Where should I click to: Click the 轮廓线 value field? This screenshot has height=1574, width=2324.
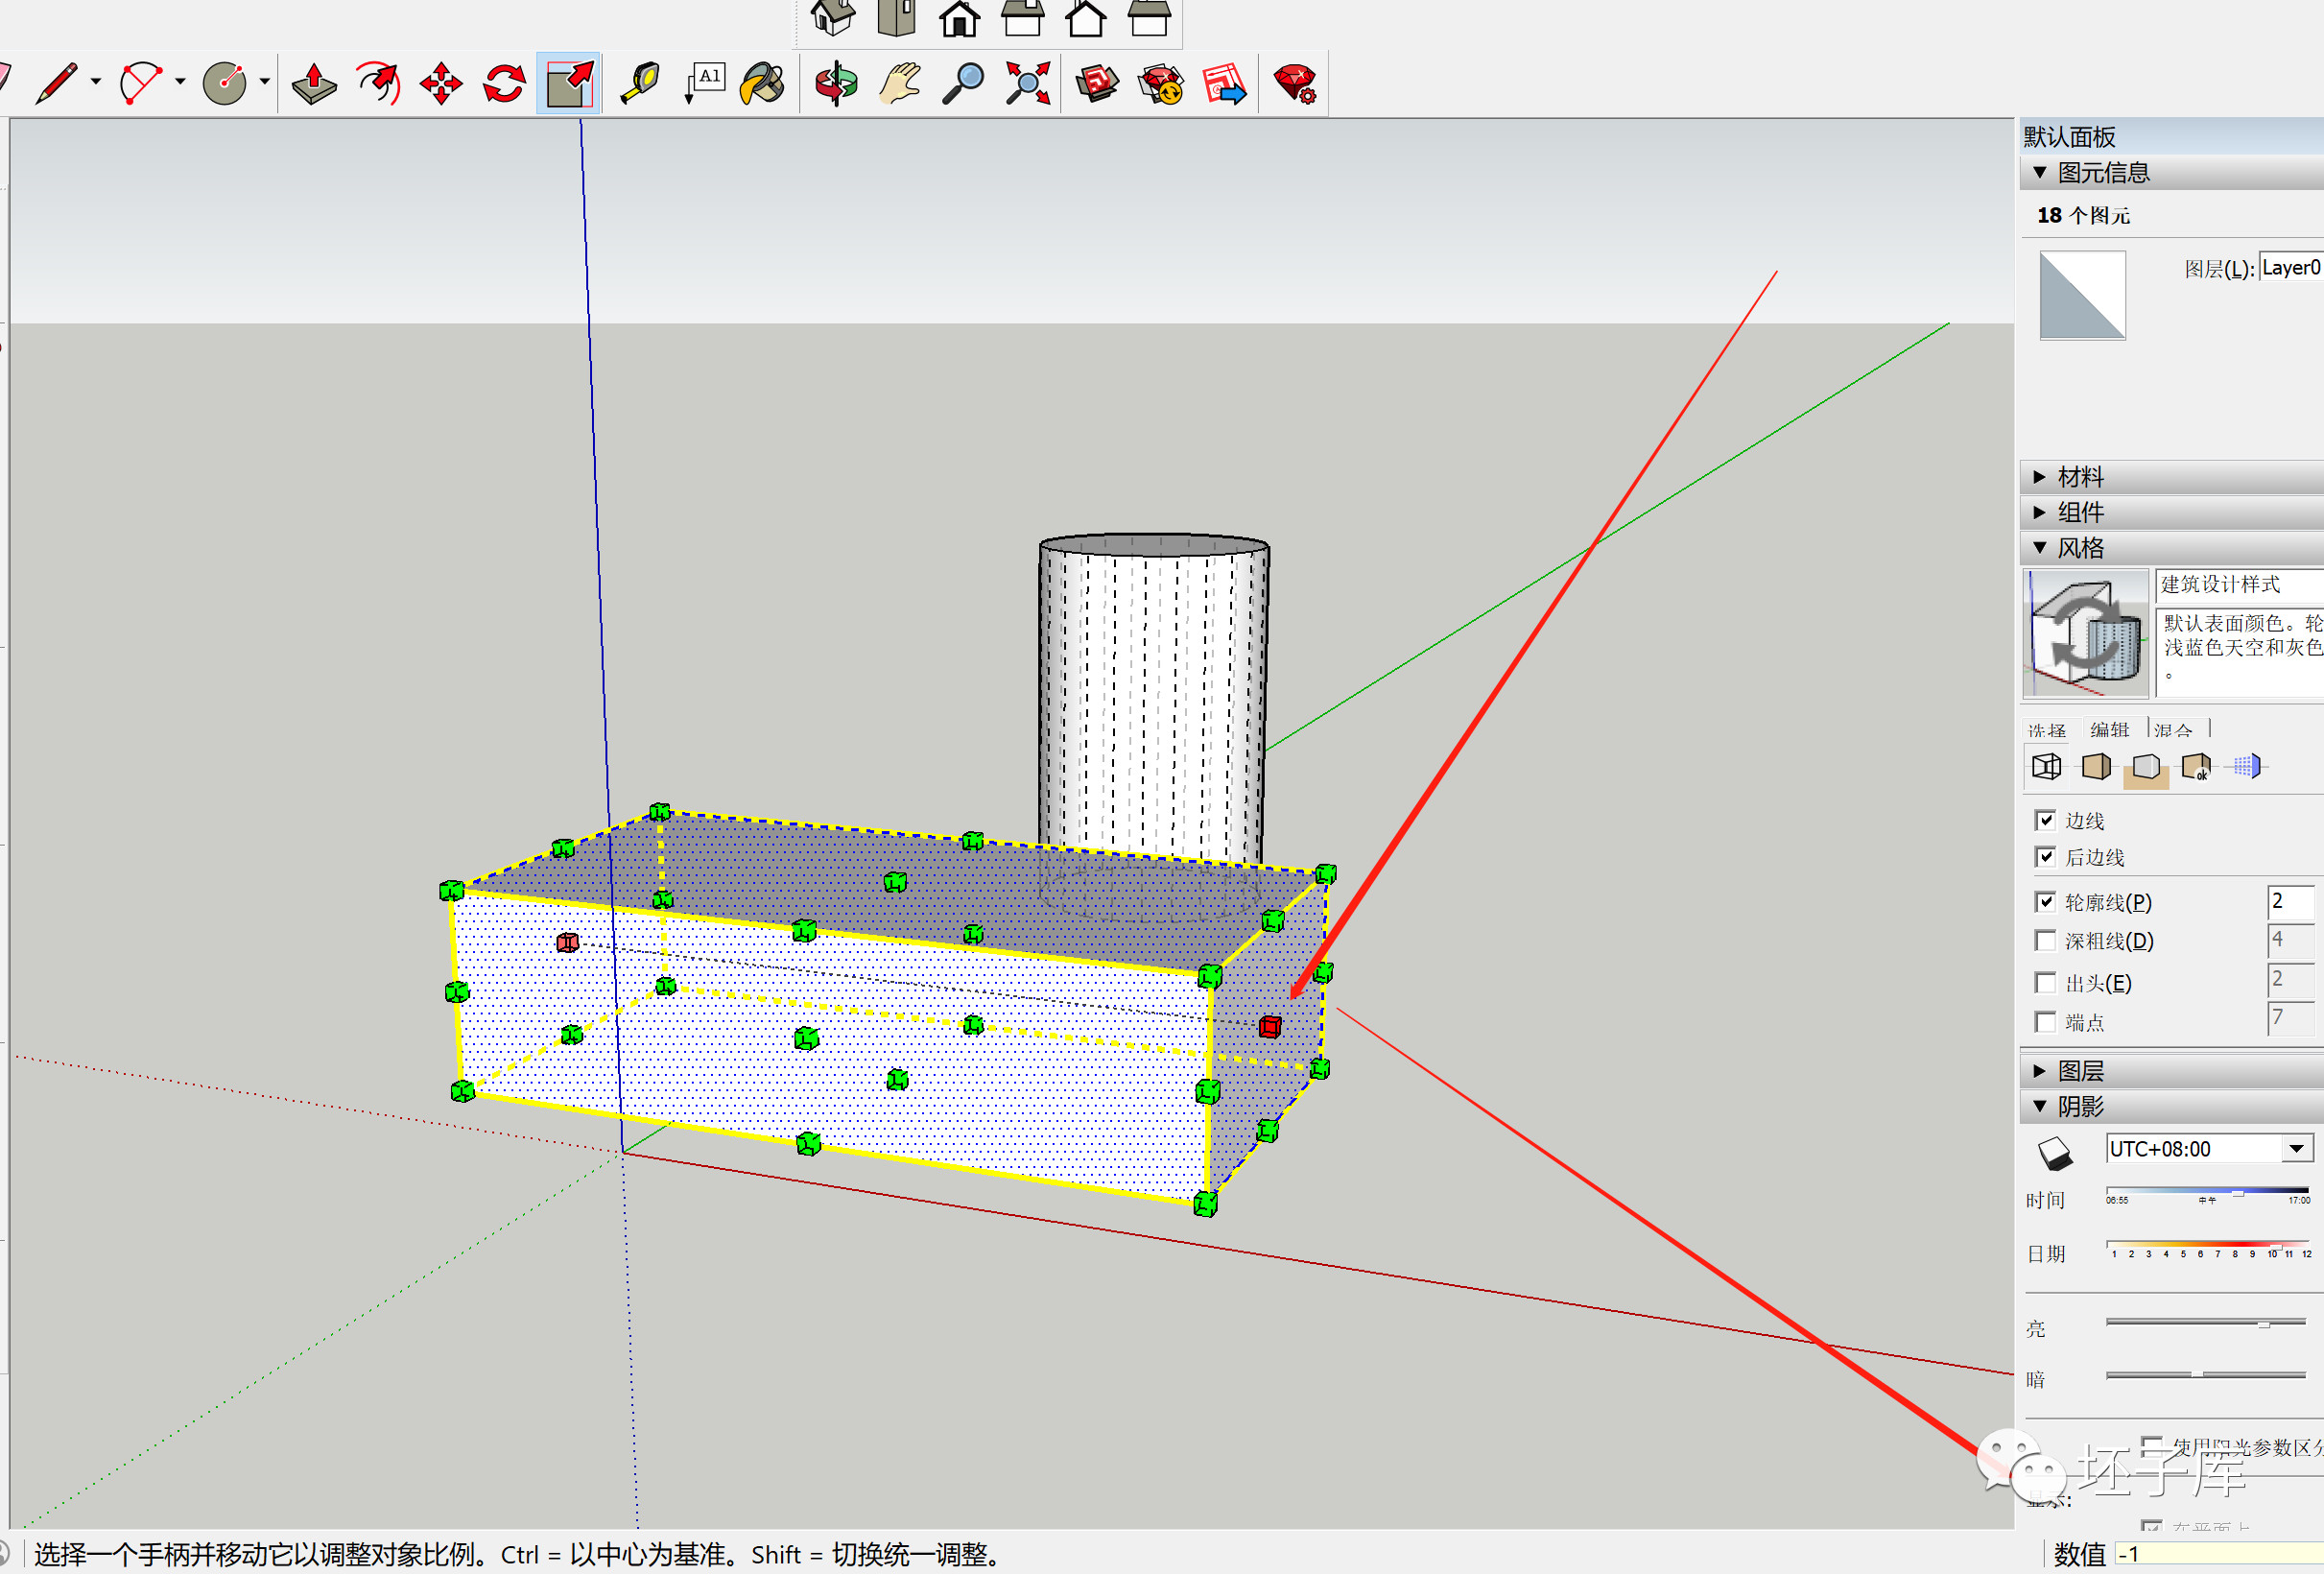click(2291, 902)
